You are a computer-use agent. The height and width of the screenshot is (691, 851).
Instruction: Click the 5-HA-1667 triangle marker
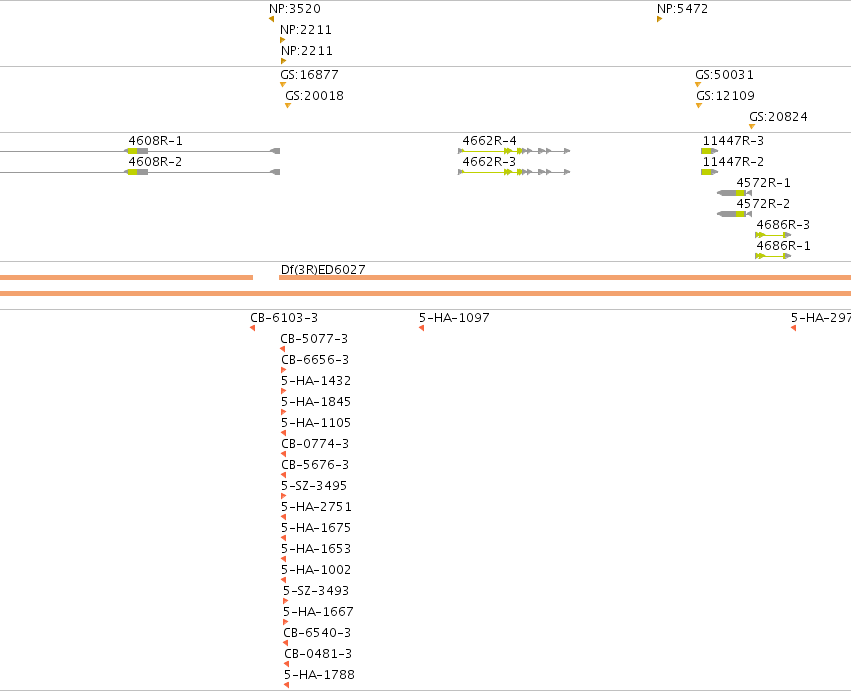tap(285, 622)
